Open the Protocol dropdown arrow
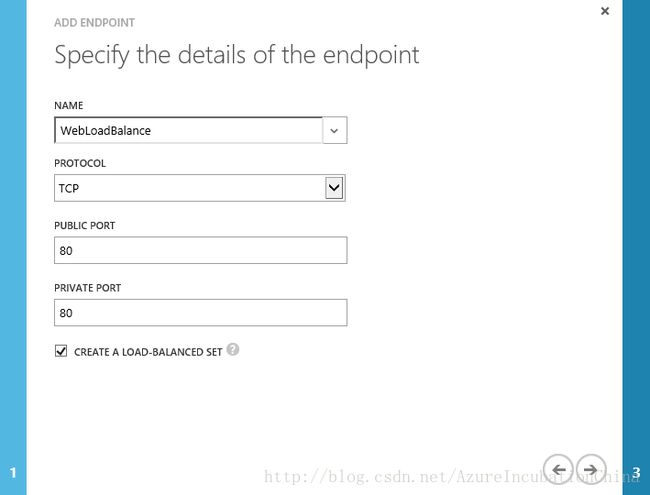The height and width of the screenshot is (495, 650). (x=334, y=188)
